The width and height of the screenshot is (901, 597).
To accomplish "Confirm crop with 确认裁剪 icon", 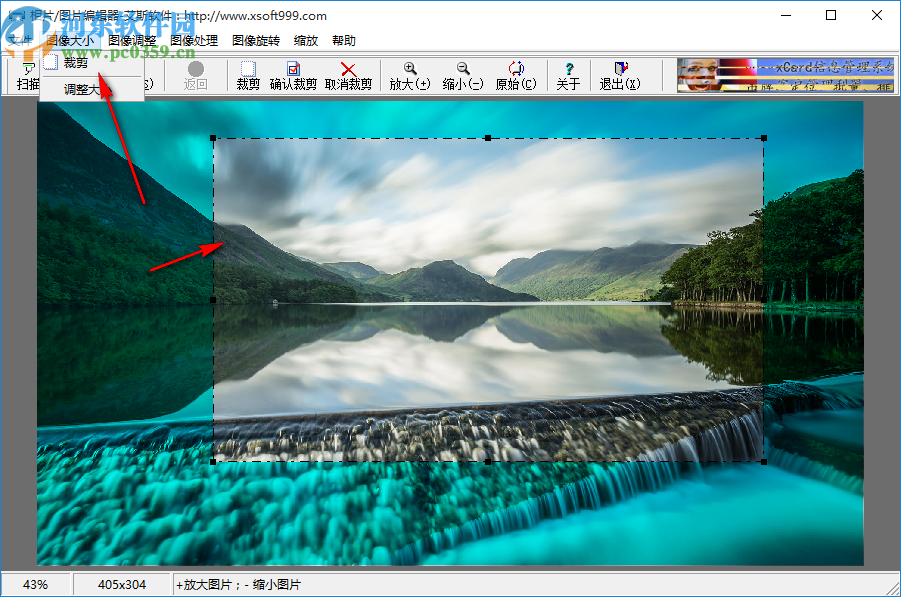I will tap(293, 76).
